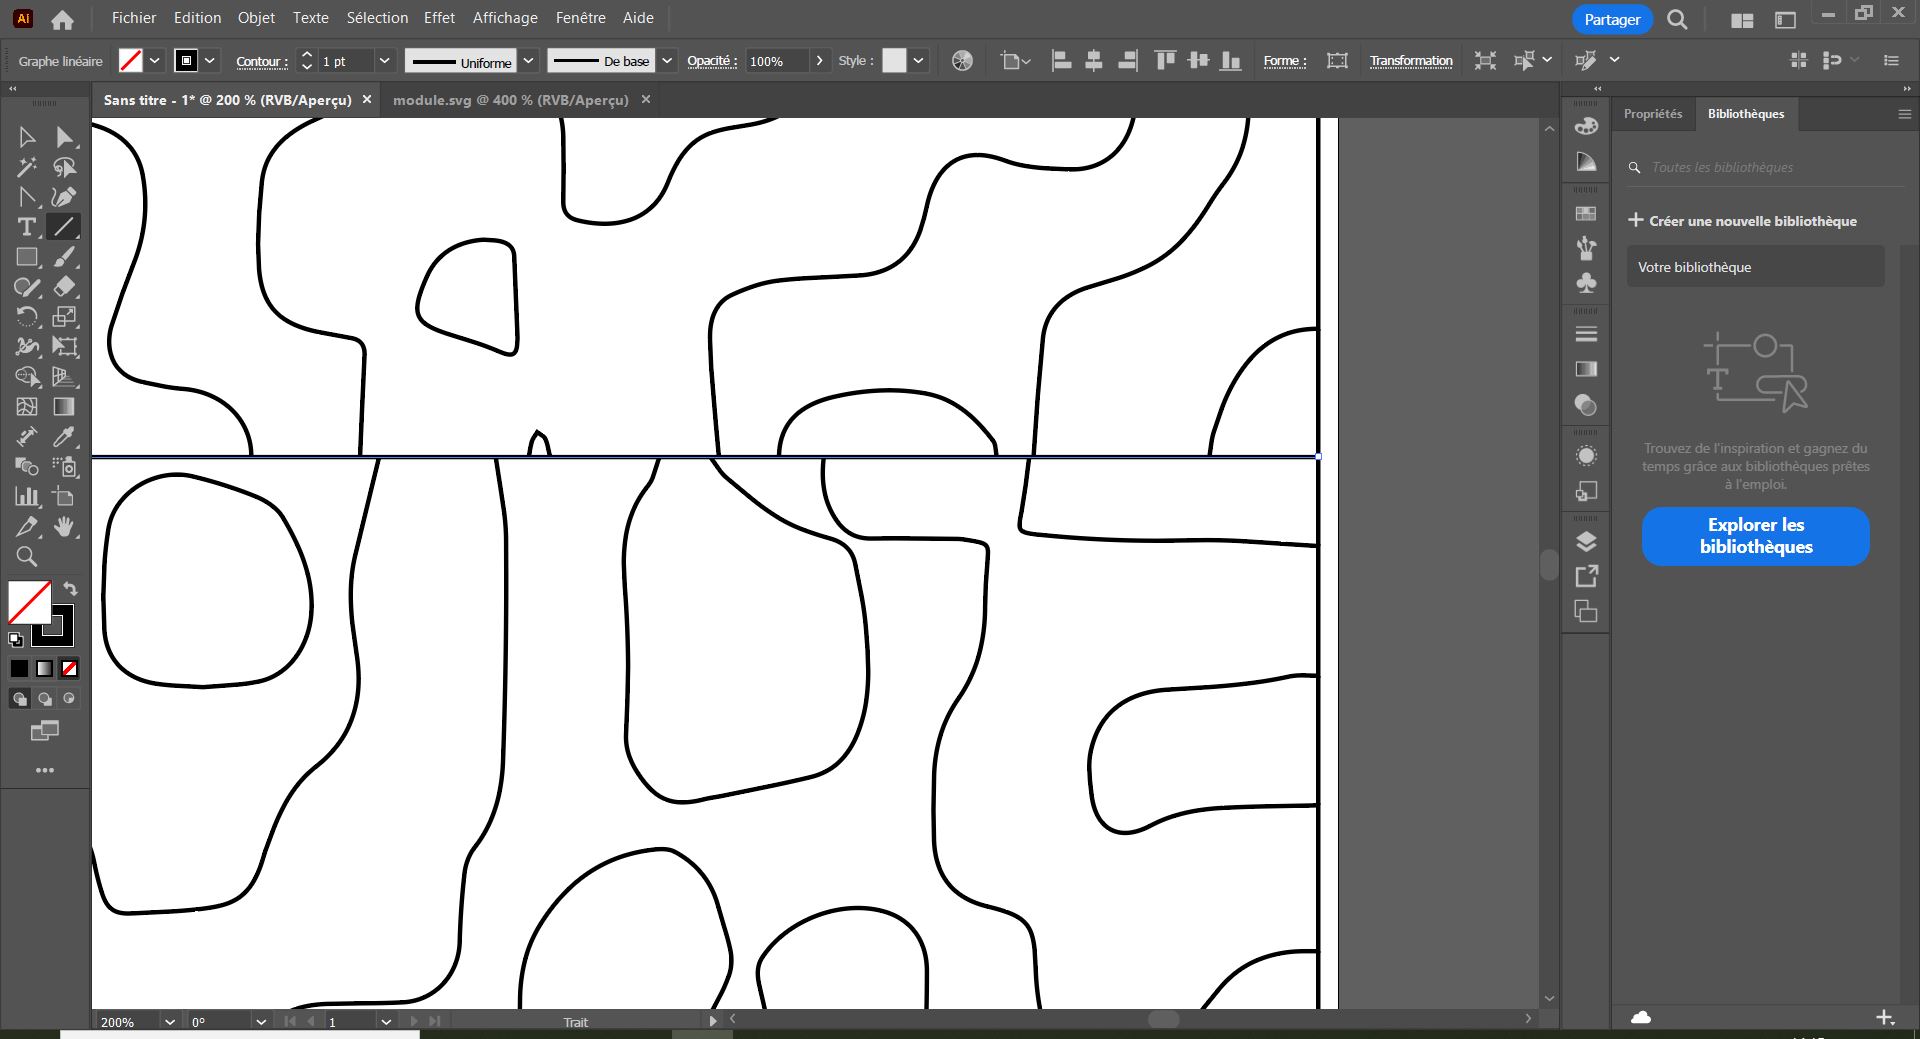Choose the Scale tool

[x=64, y=317]
